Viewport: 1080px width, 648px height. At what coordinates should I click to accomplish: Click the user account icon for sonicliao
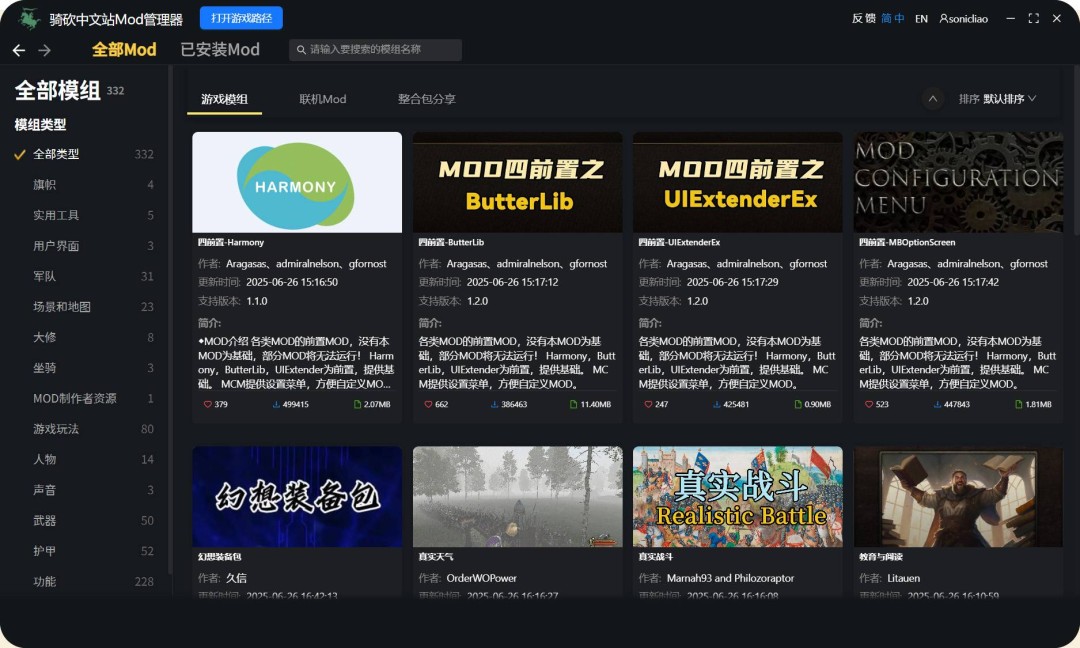coord(944,17)
